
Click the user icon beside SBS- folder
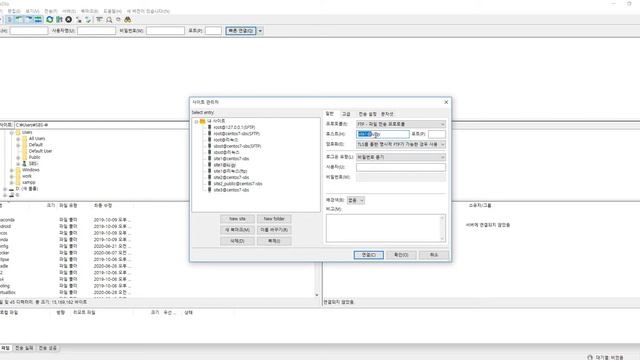24,164
